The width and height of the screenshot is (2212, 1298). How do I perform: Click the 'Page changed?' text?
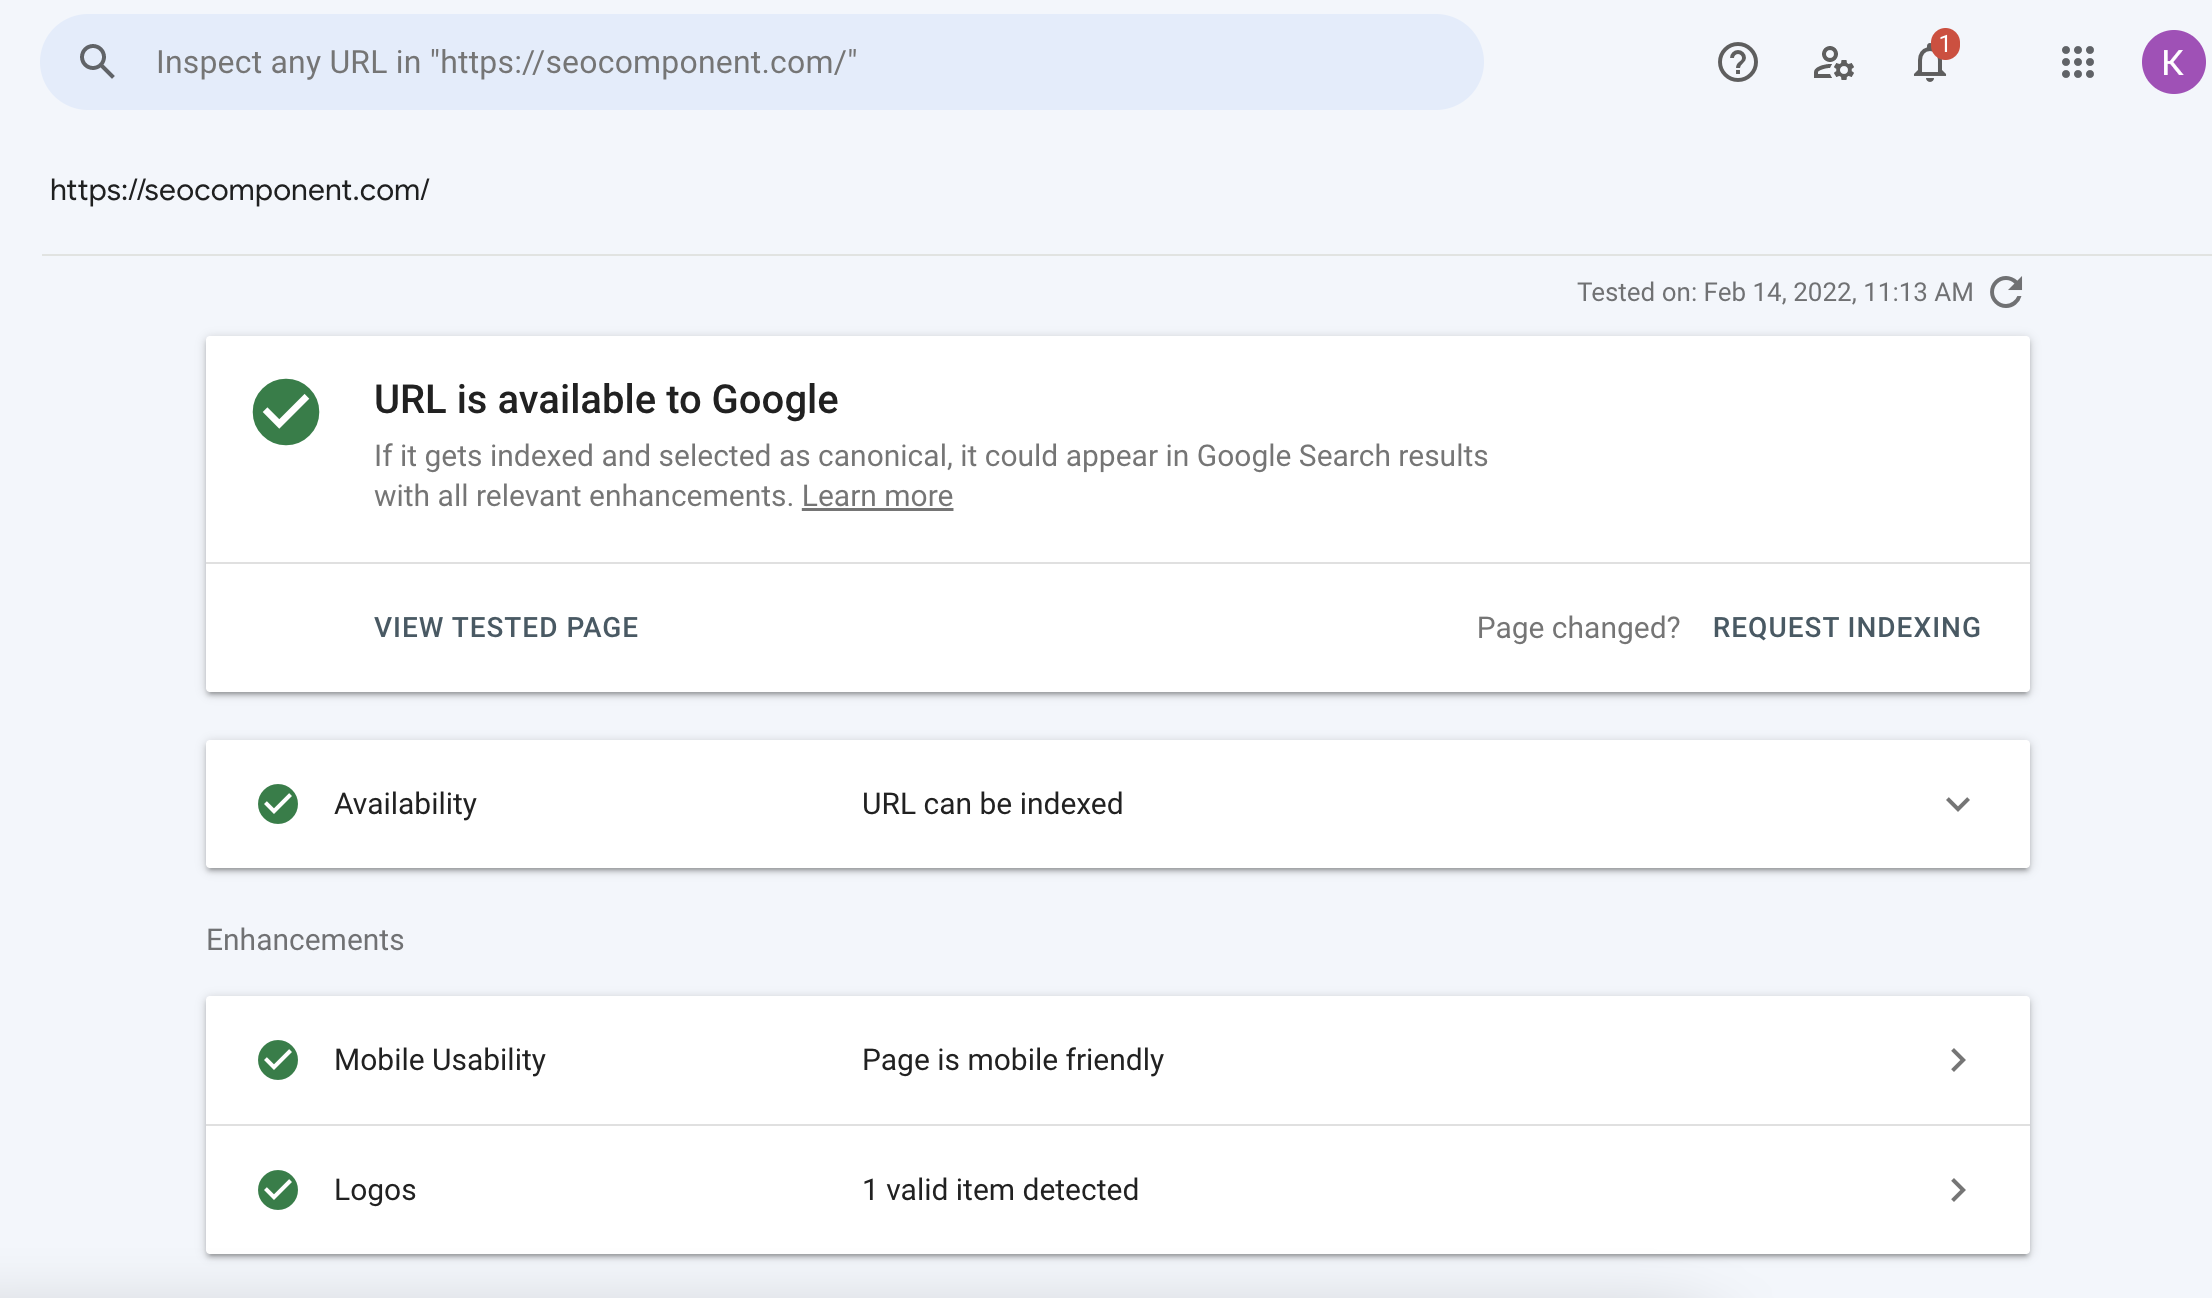coord(1578,627)
